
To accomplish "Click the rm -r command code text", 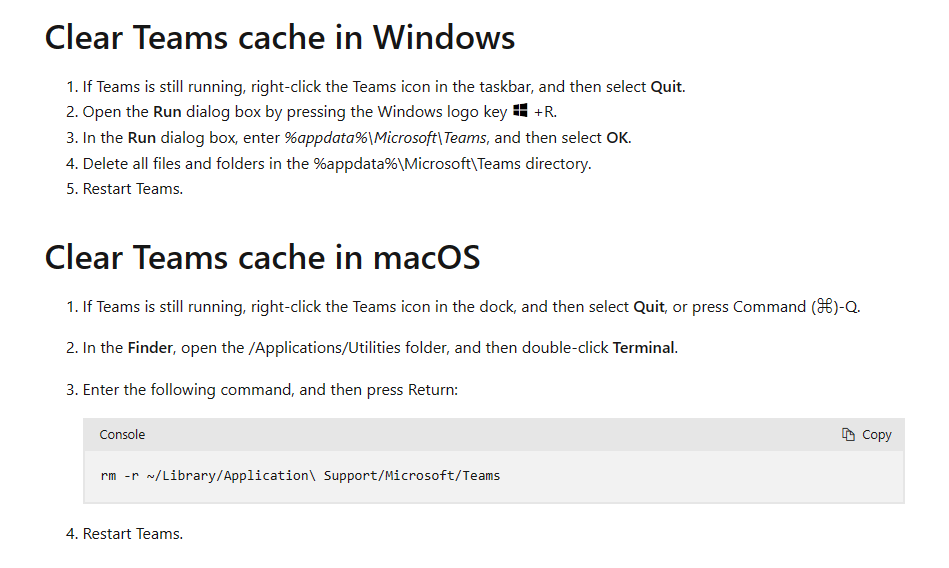I will 300,475.
